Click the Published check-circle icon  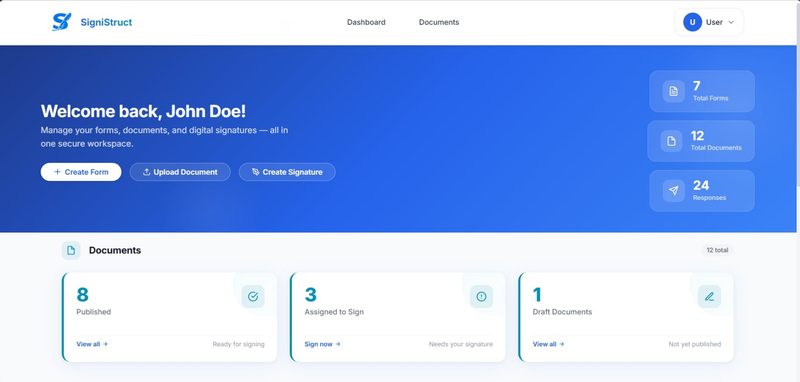coord(253,296)
